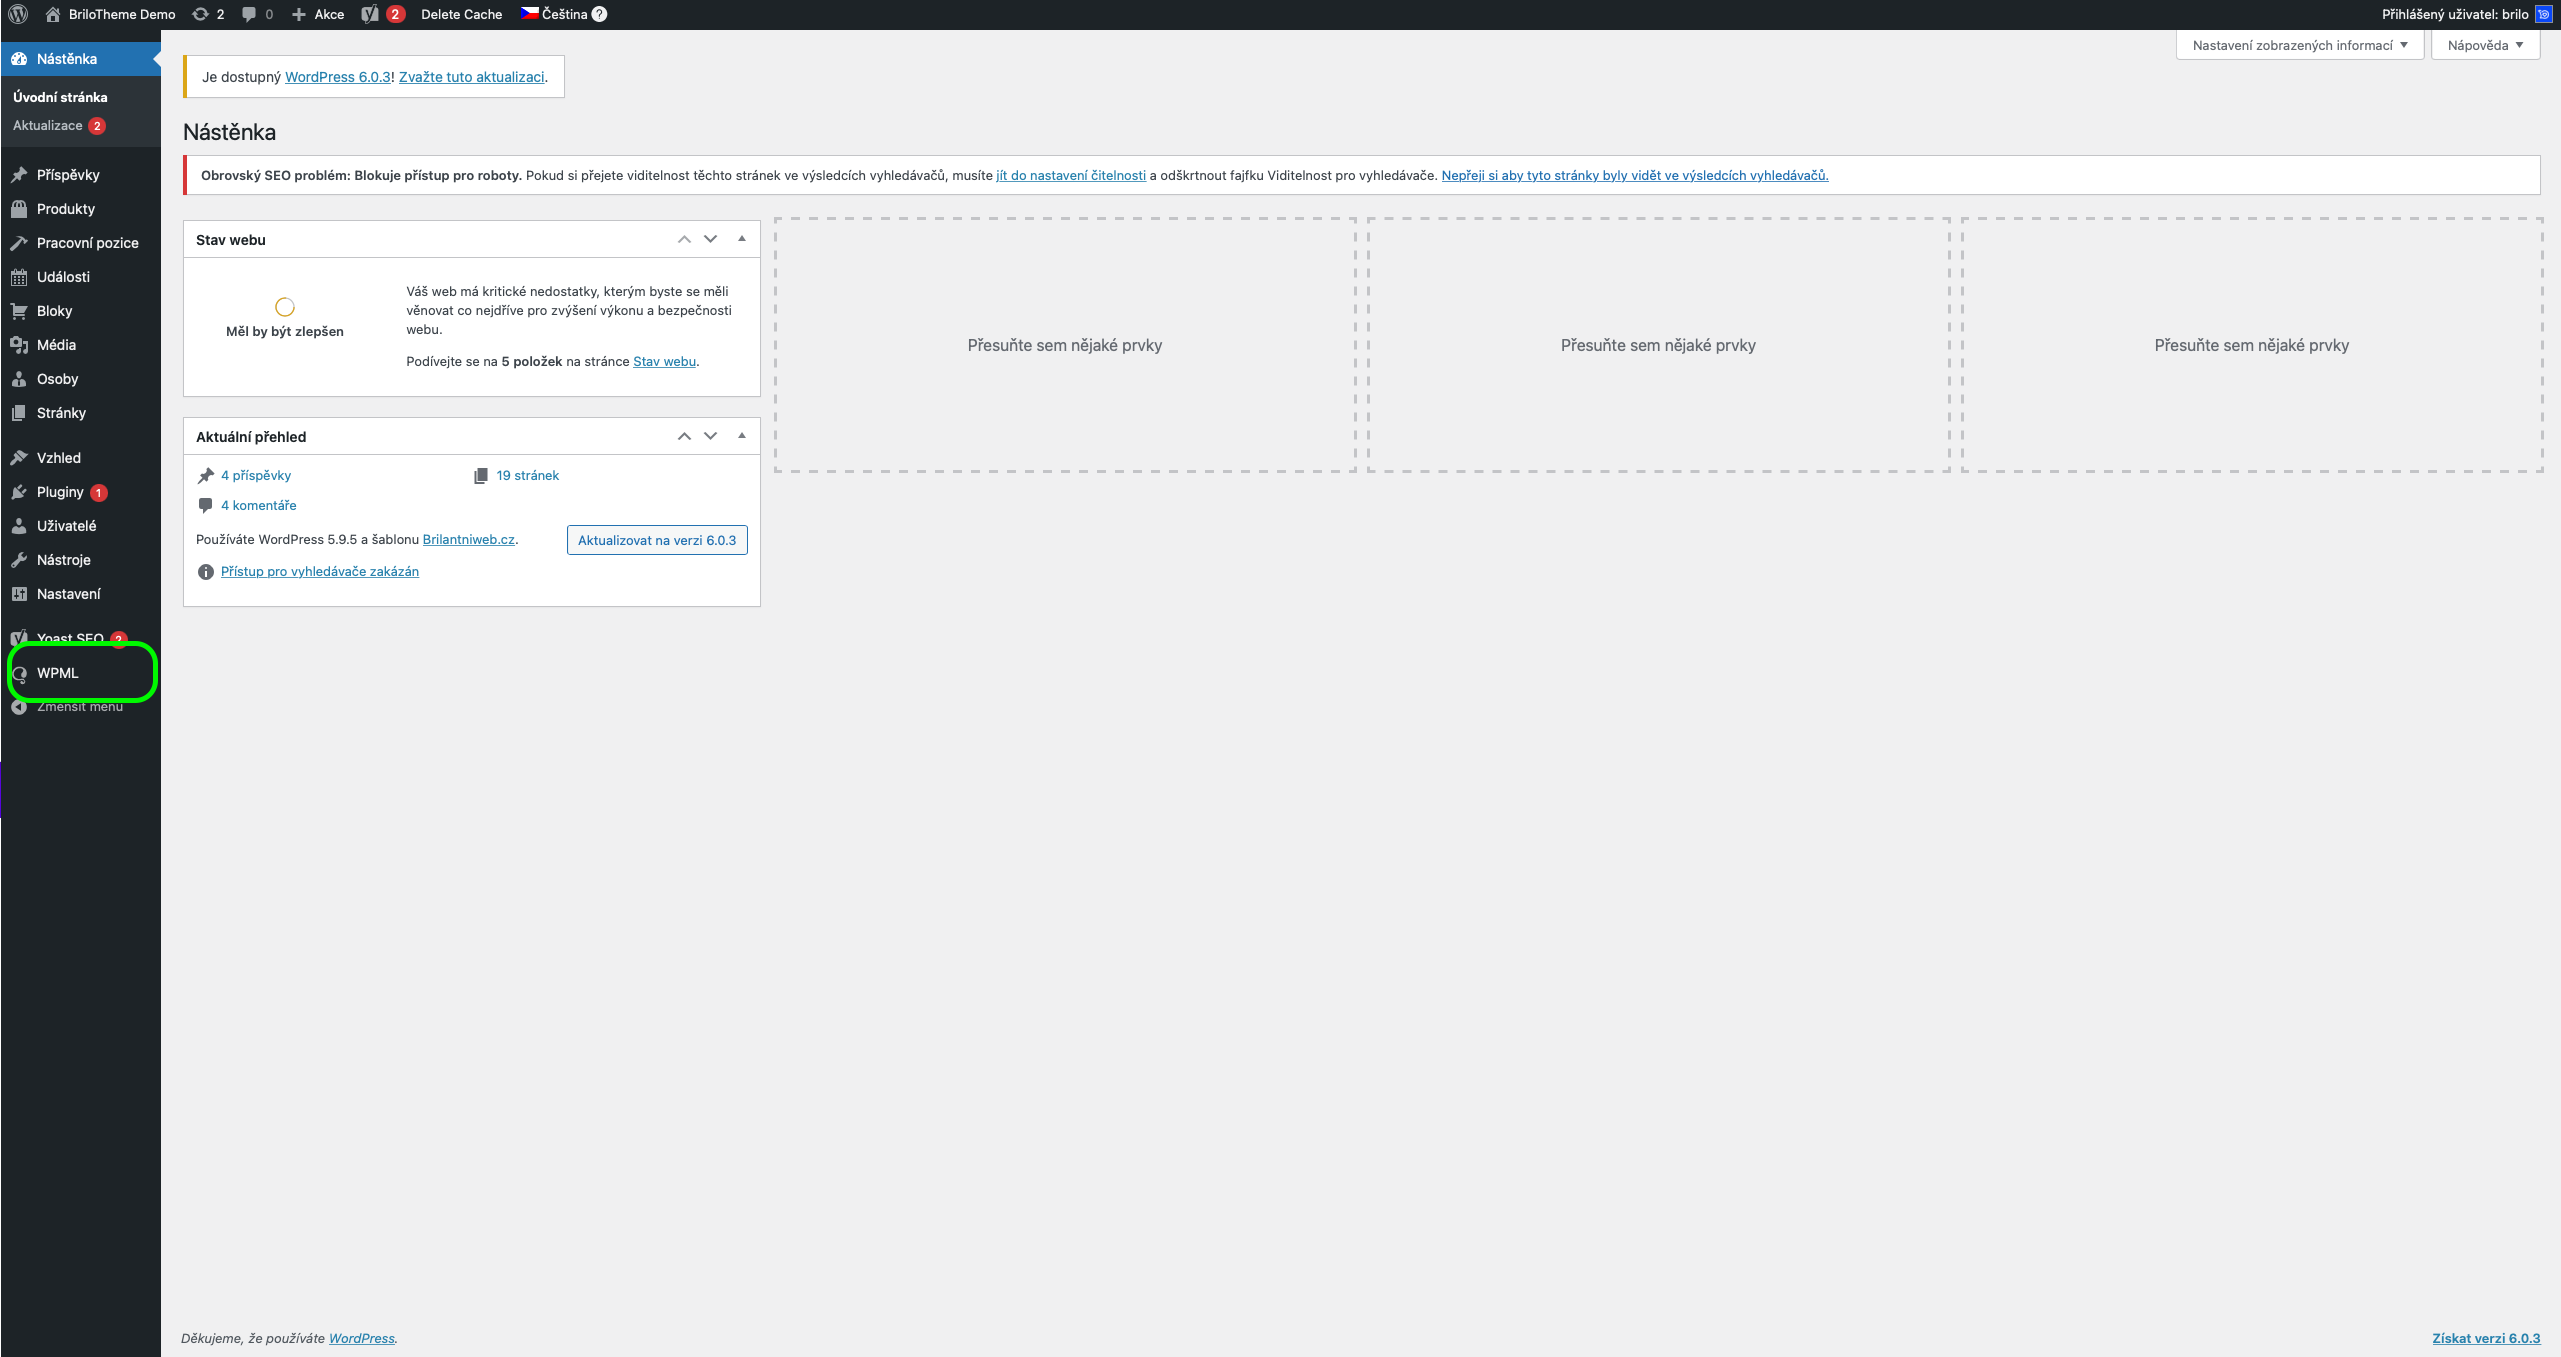Collapse the Aktuální přehled panel
The image size is (2561, 1357).
[741, 436]
